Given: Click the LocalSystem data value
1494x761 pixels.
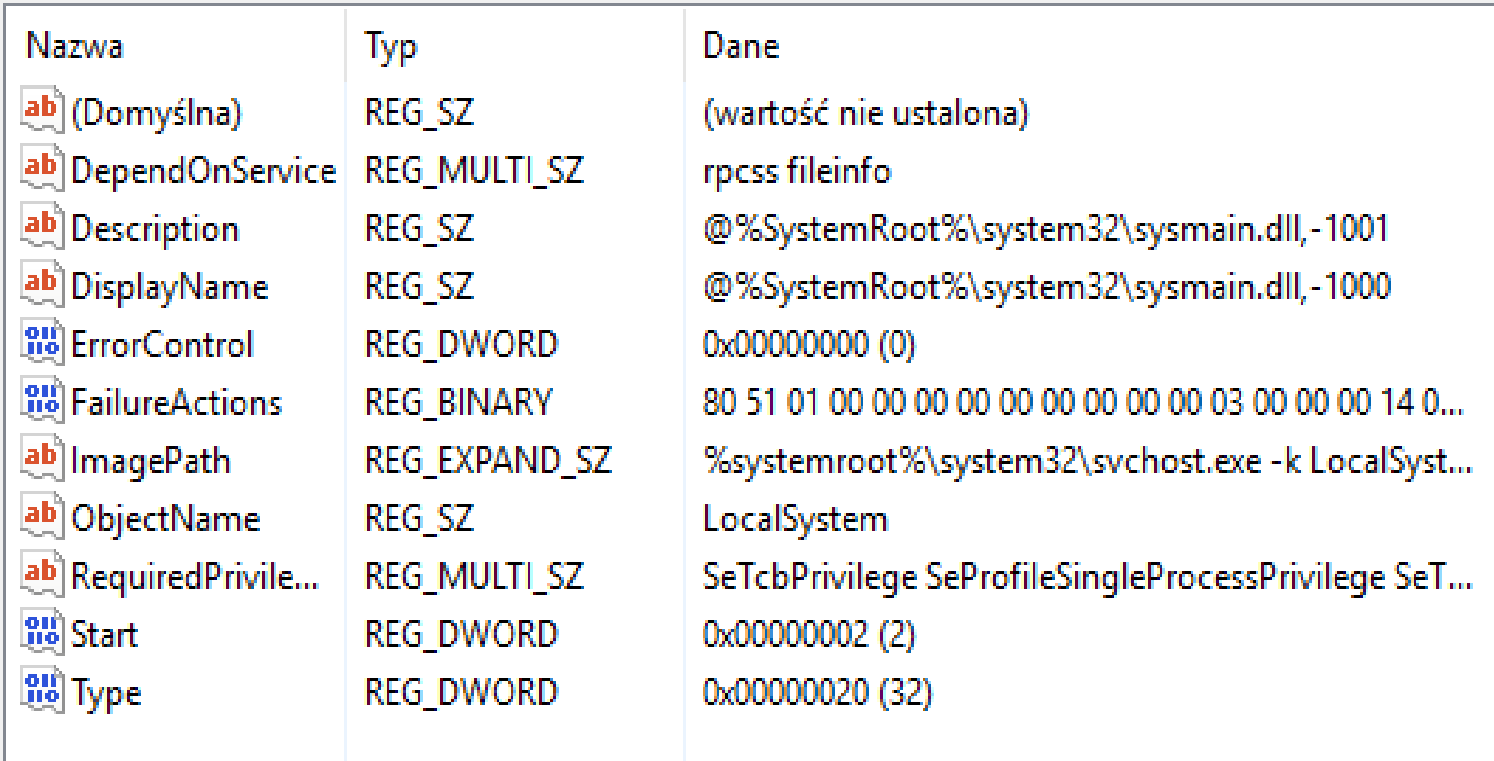Looking at the screenshot, I should pos(795,519).
